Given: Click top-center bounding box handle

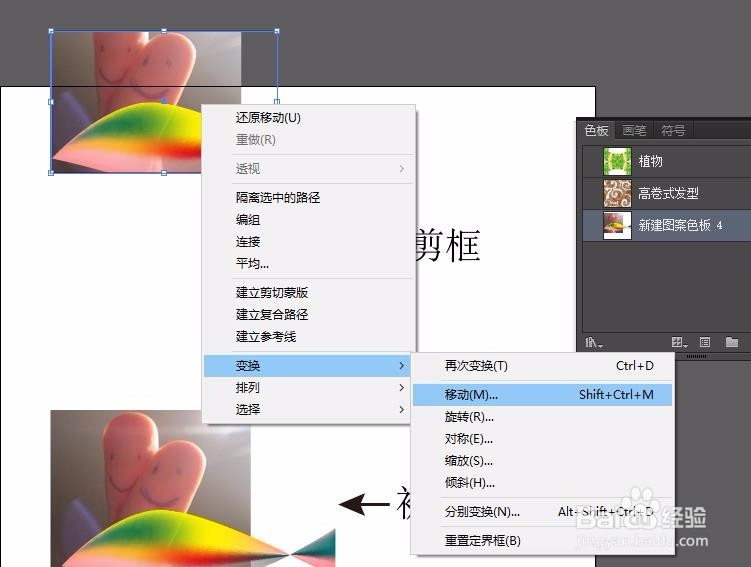Looking at the screenshot, I should pos(164,31).
